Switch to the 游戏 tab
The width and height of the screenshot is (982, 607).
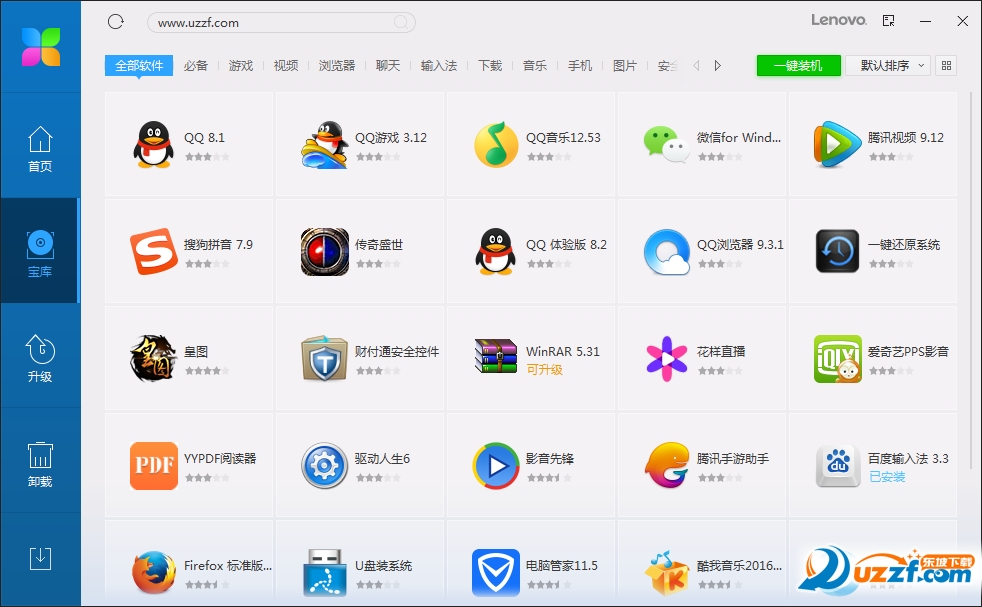pyautogui.click(x=240, y=65)
